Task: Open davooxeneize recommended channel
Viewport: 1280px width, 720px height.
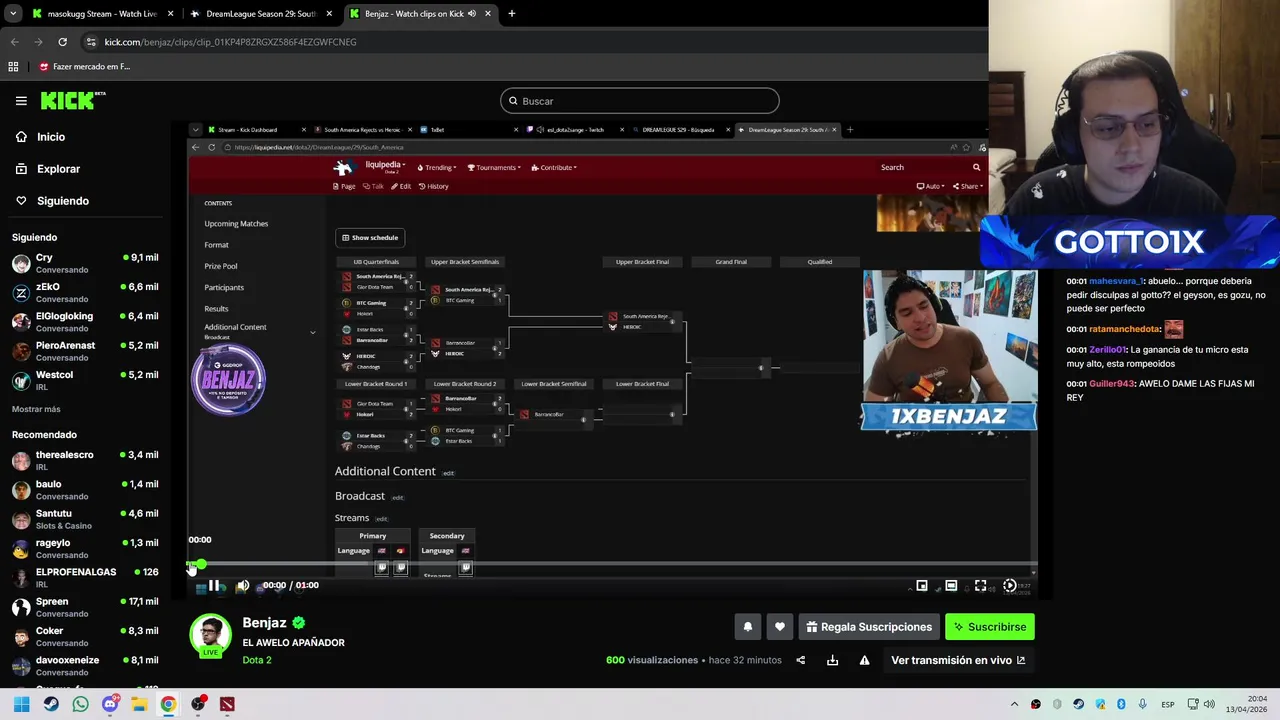Action: click(x=86, y=666)
